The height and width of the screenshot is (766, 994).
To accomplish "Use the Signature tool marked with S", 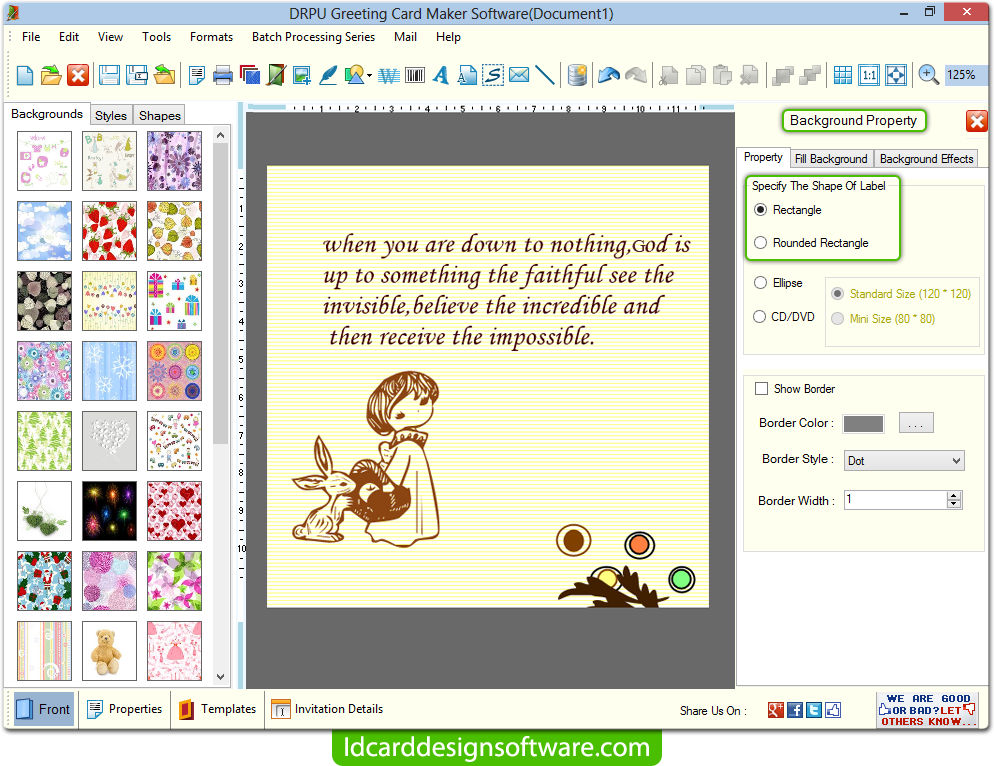I will (492, 74).
